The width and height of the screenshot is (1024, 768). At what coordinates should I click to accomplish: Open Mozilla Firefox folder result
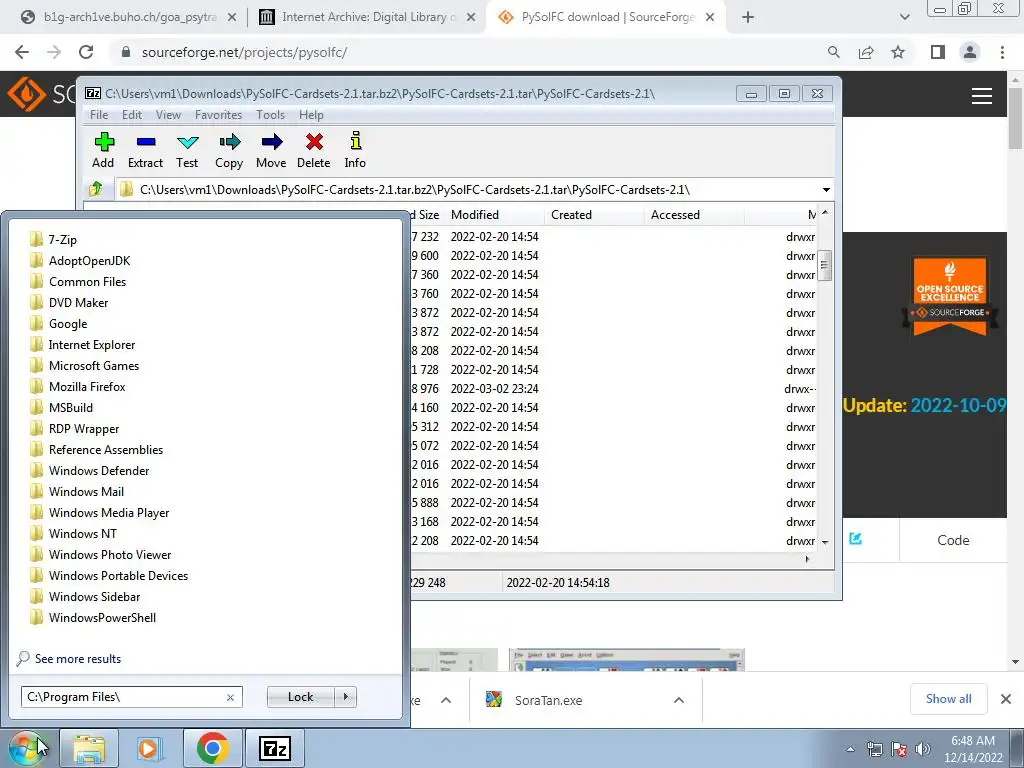78,387
